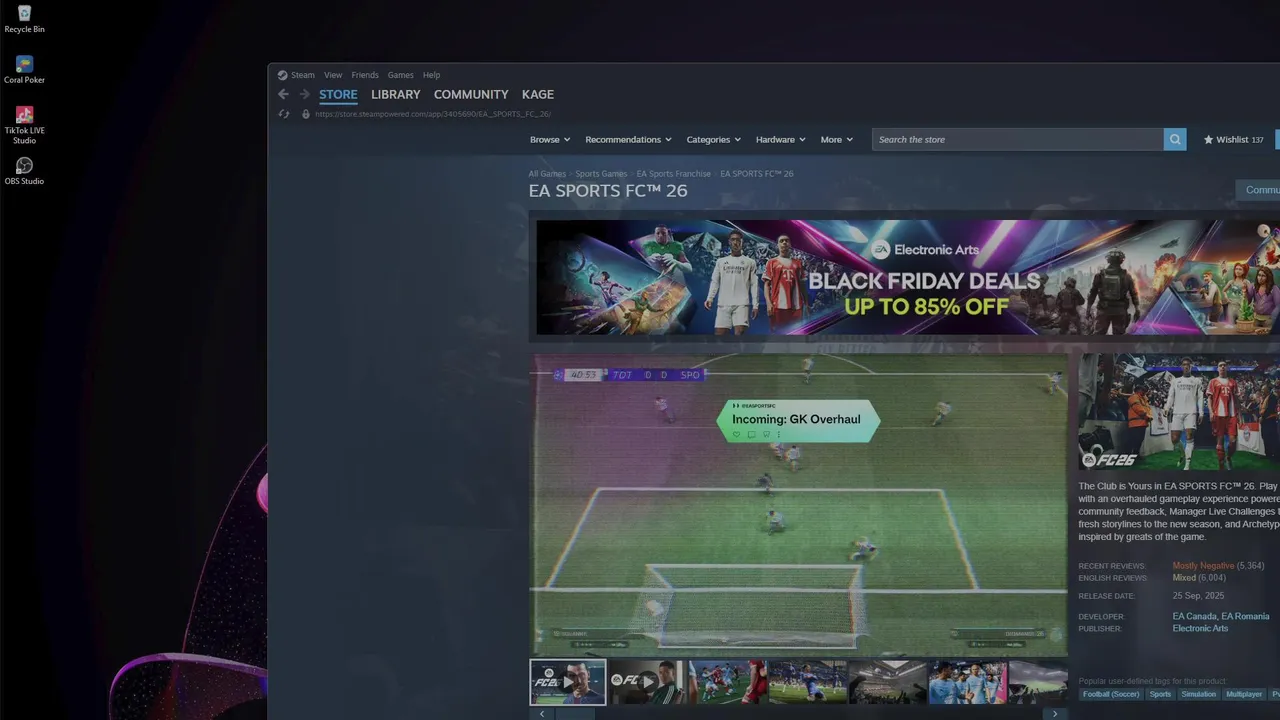The width and height of the screenshot is (1280, 720).
Task: Open publisher Electronic Arts link
Action: coord(1200,629)
